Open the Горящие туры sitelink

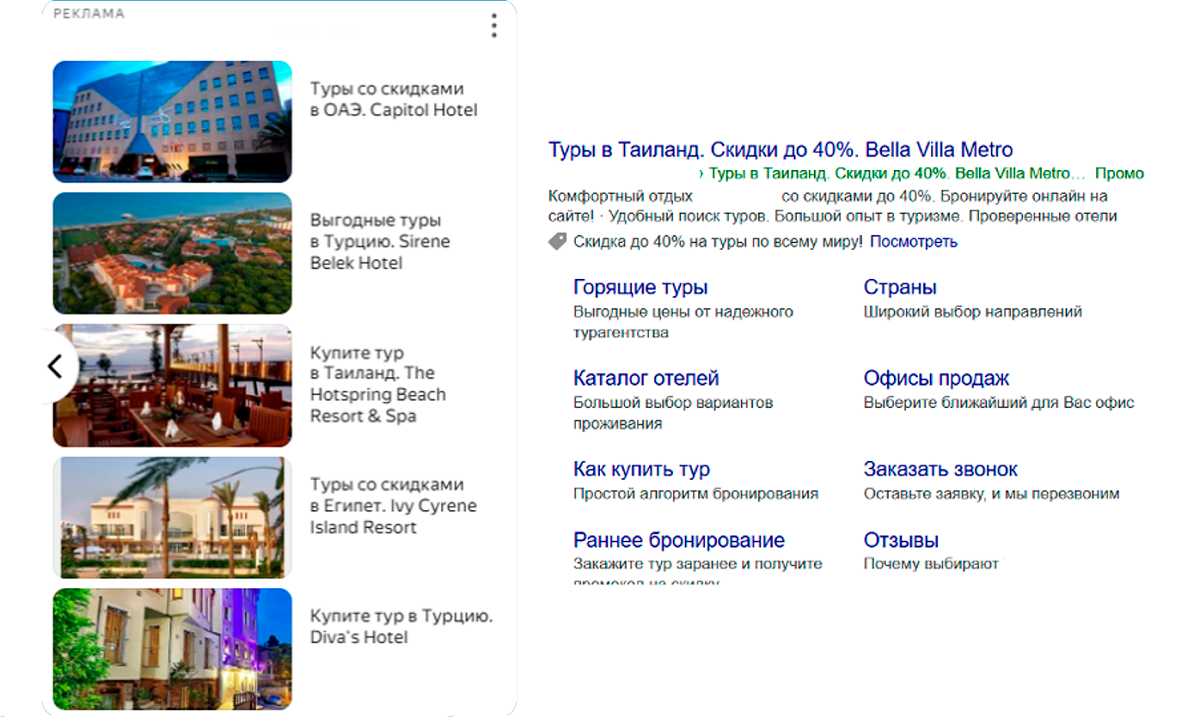tap(641, 286)
